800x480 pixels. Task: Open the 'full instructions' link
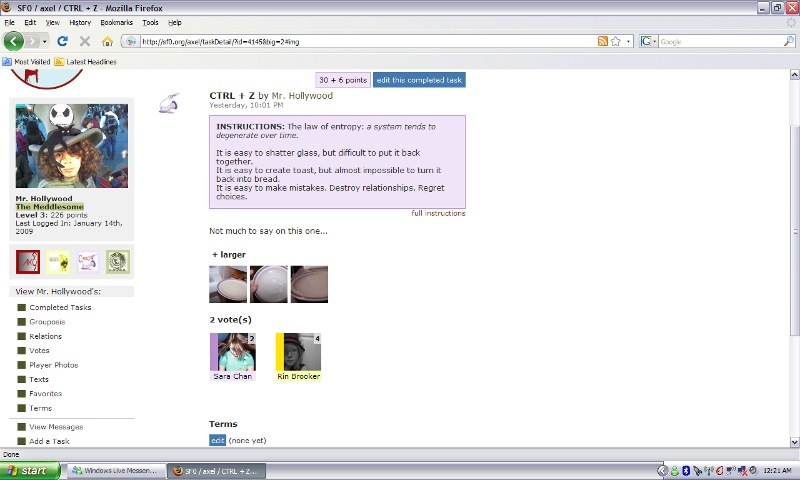tap(438, 213)
